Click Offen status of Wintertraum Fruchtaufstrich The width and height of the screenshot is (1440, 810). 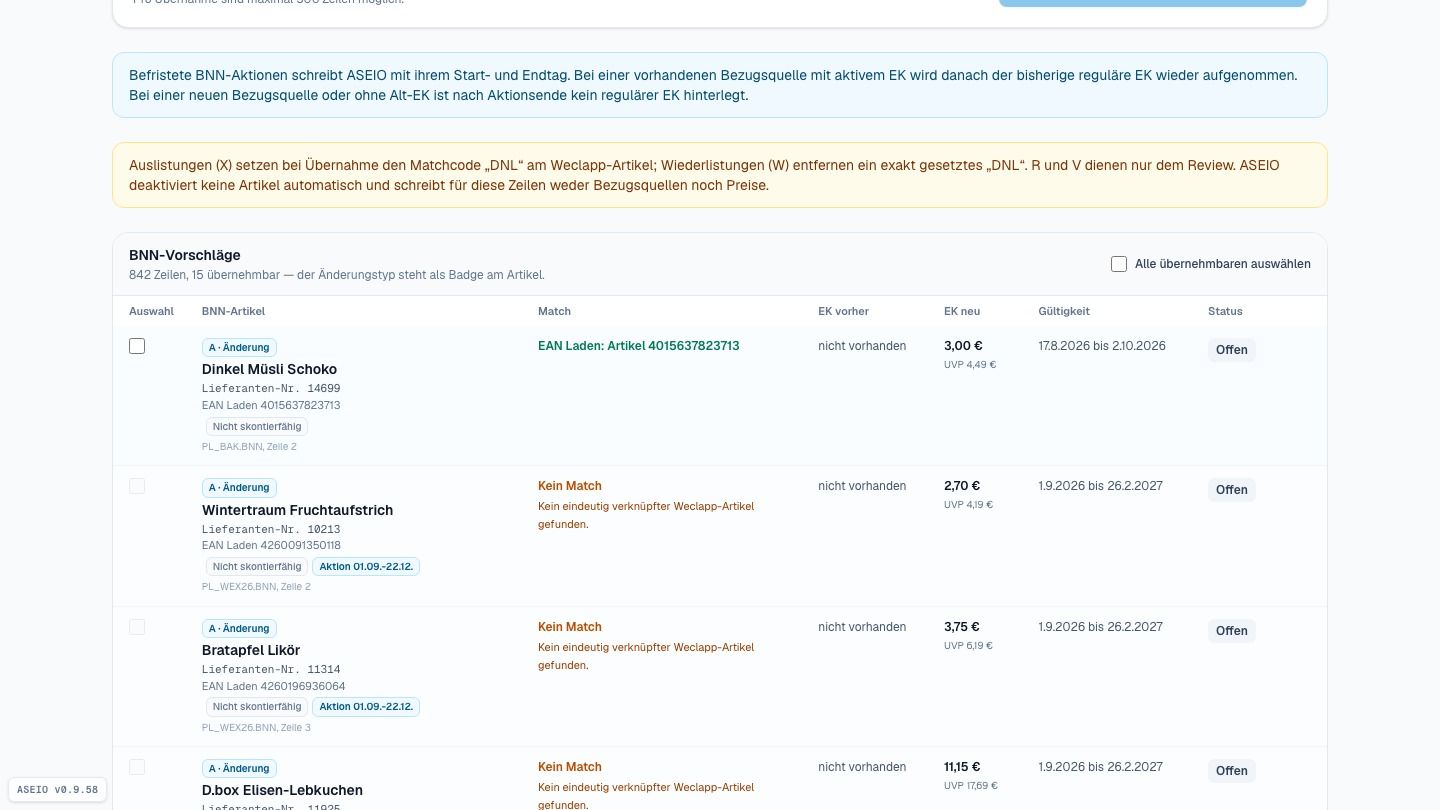tap(1232, 490)
